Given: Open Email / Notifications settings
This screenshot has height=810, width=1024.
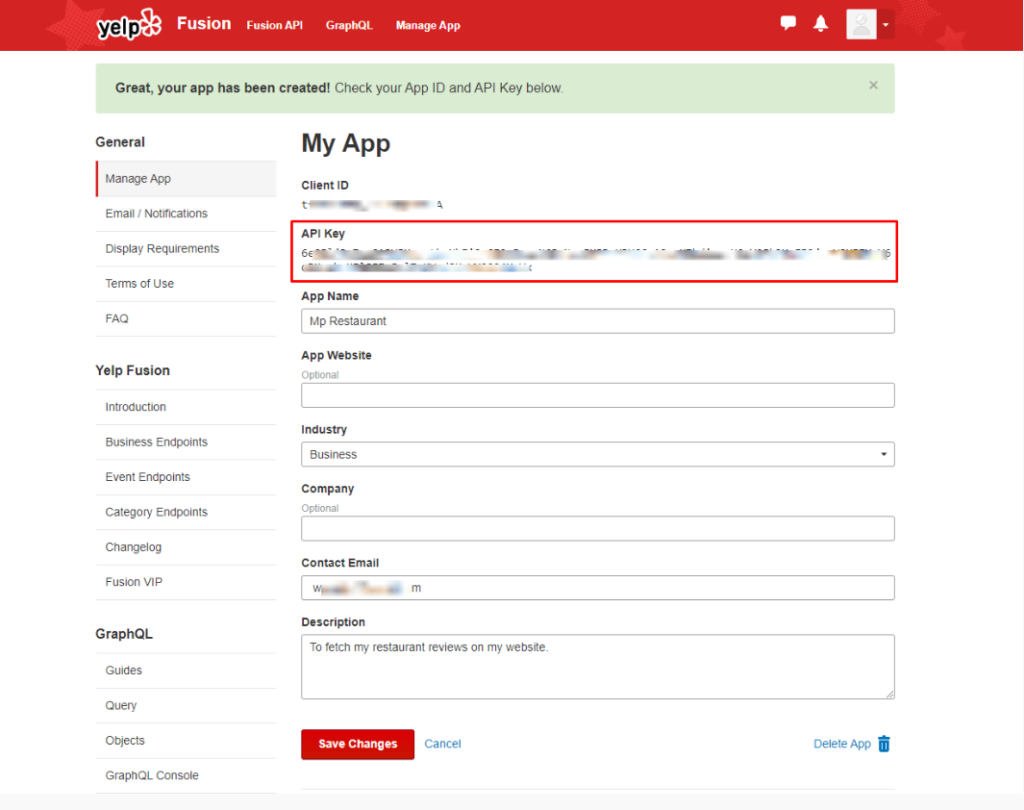Looking at the screenshot, I should point(186,214).
